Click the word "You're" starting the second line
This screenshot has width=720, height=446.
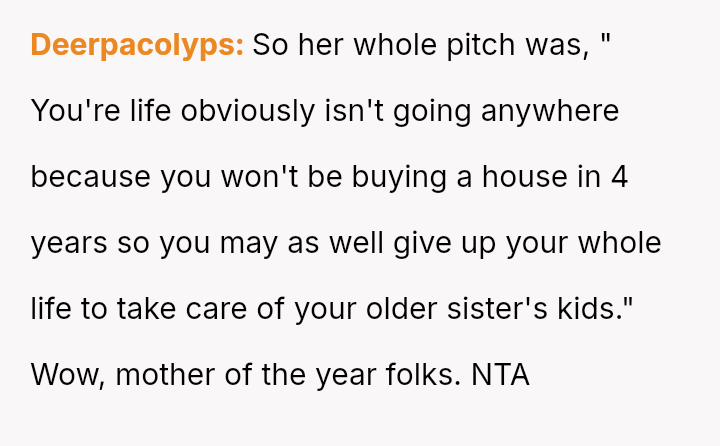tap(74, 111)
